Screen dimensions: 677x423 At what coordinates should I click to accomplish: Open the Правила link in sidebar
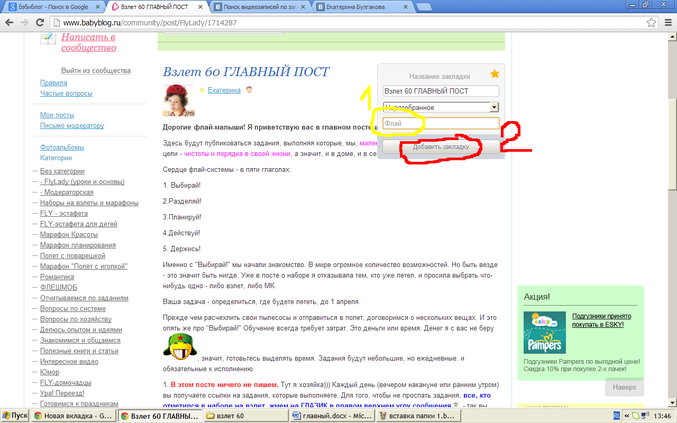click(54, 83)
